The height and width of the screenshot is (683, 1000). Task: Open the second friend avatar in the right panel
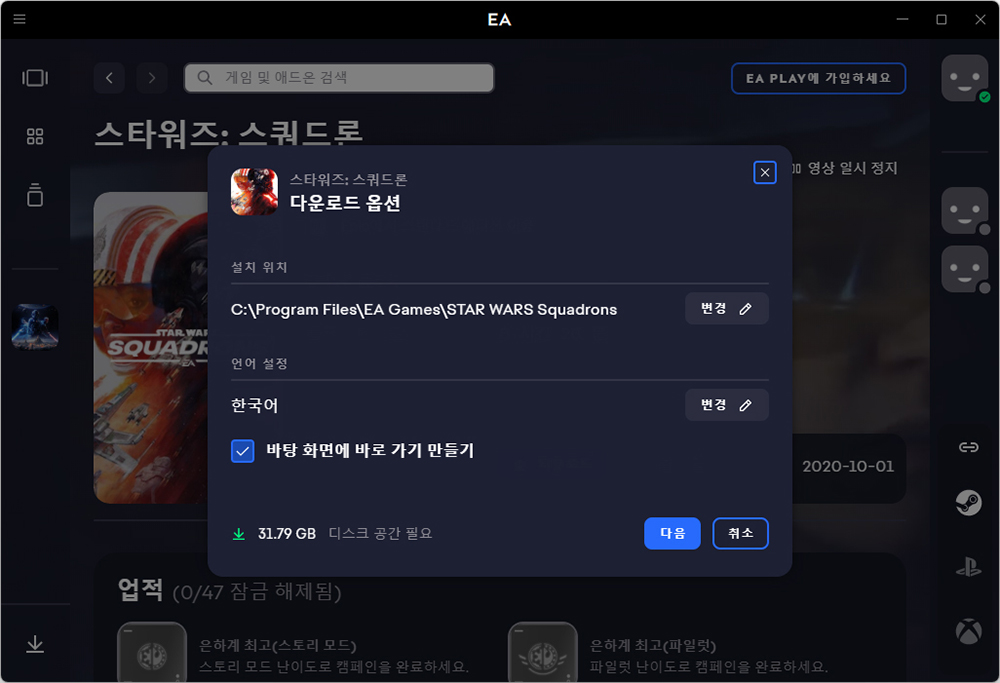(965, 269)
